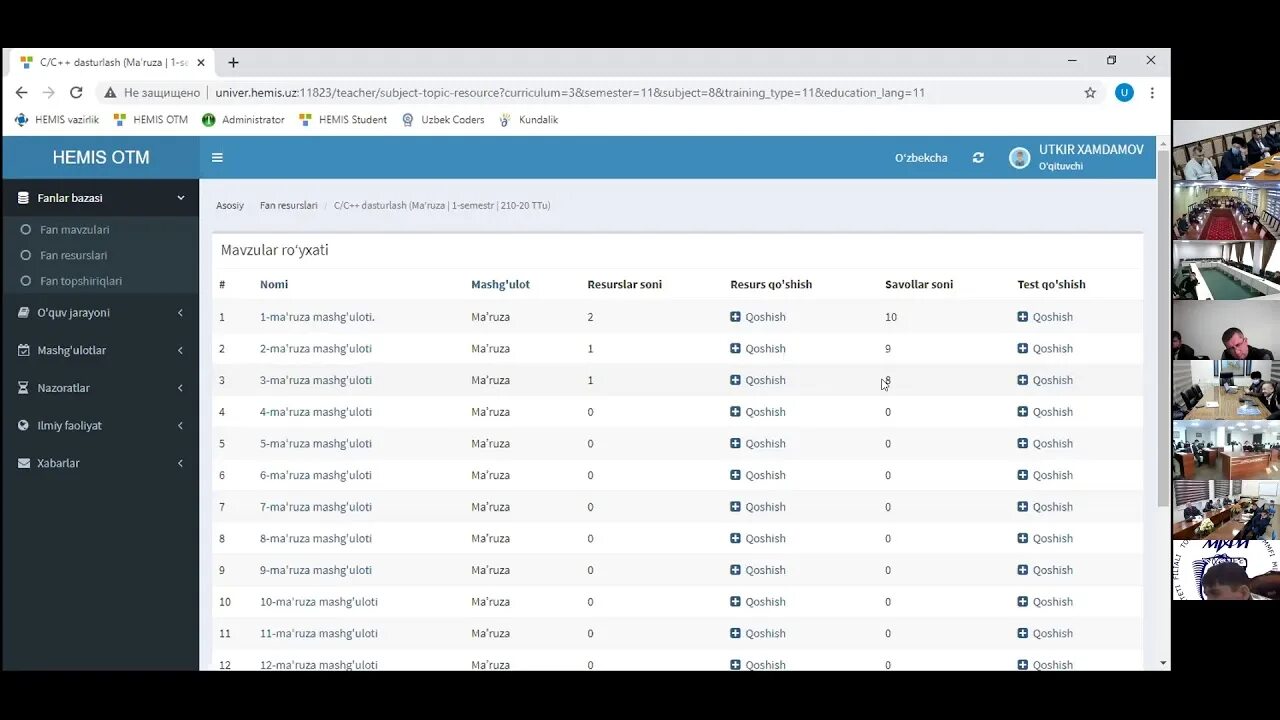Viewport: 1280px width, 720px height.
Task: Reload the page with refresh icon
Action: point(76,92)
